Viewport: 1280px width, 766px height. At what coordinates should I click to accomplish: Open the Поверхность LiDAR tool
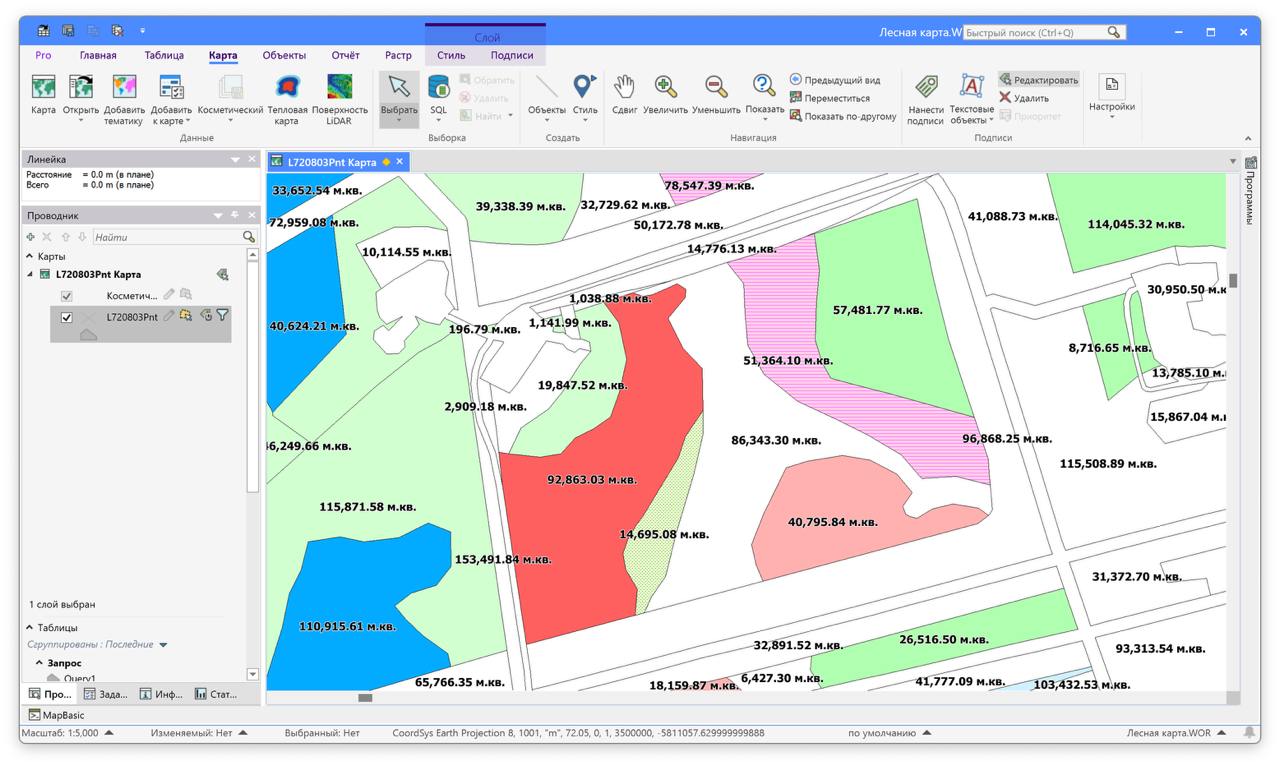(x=340, y=88)
